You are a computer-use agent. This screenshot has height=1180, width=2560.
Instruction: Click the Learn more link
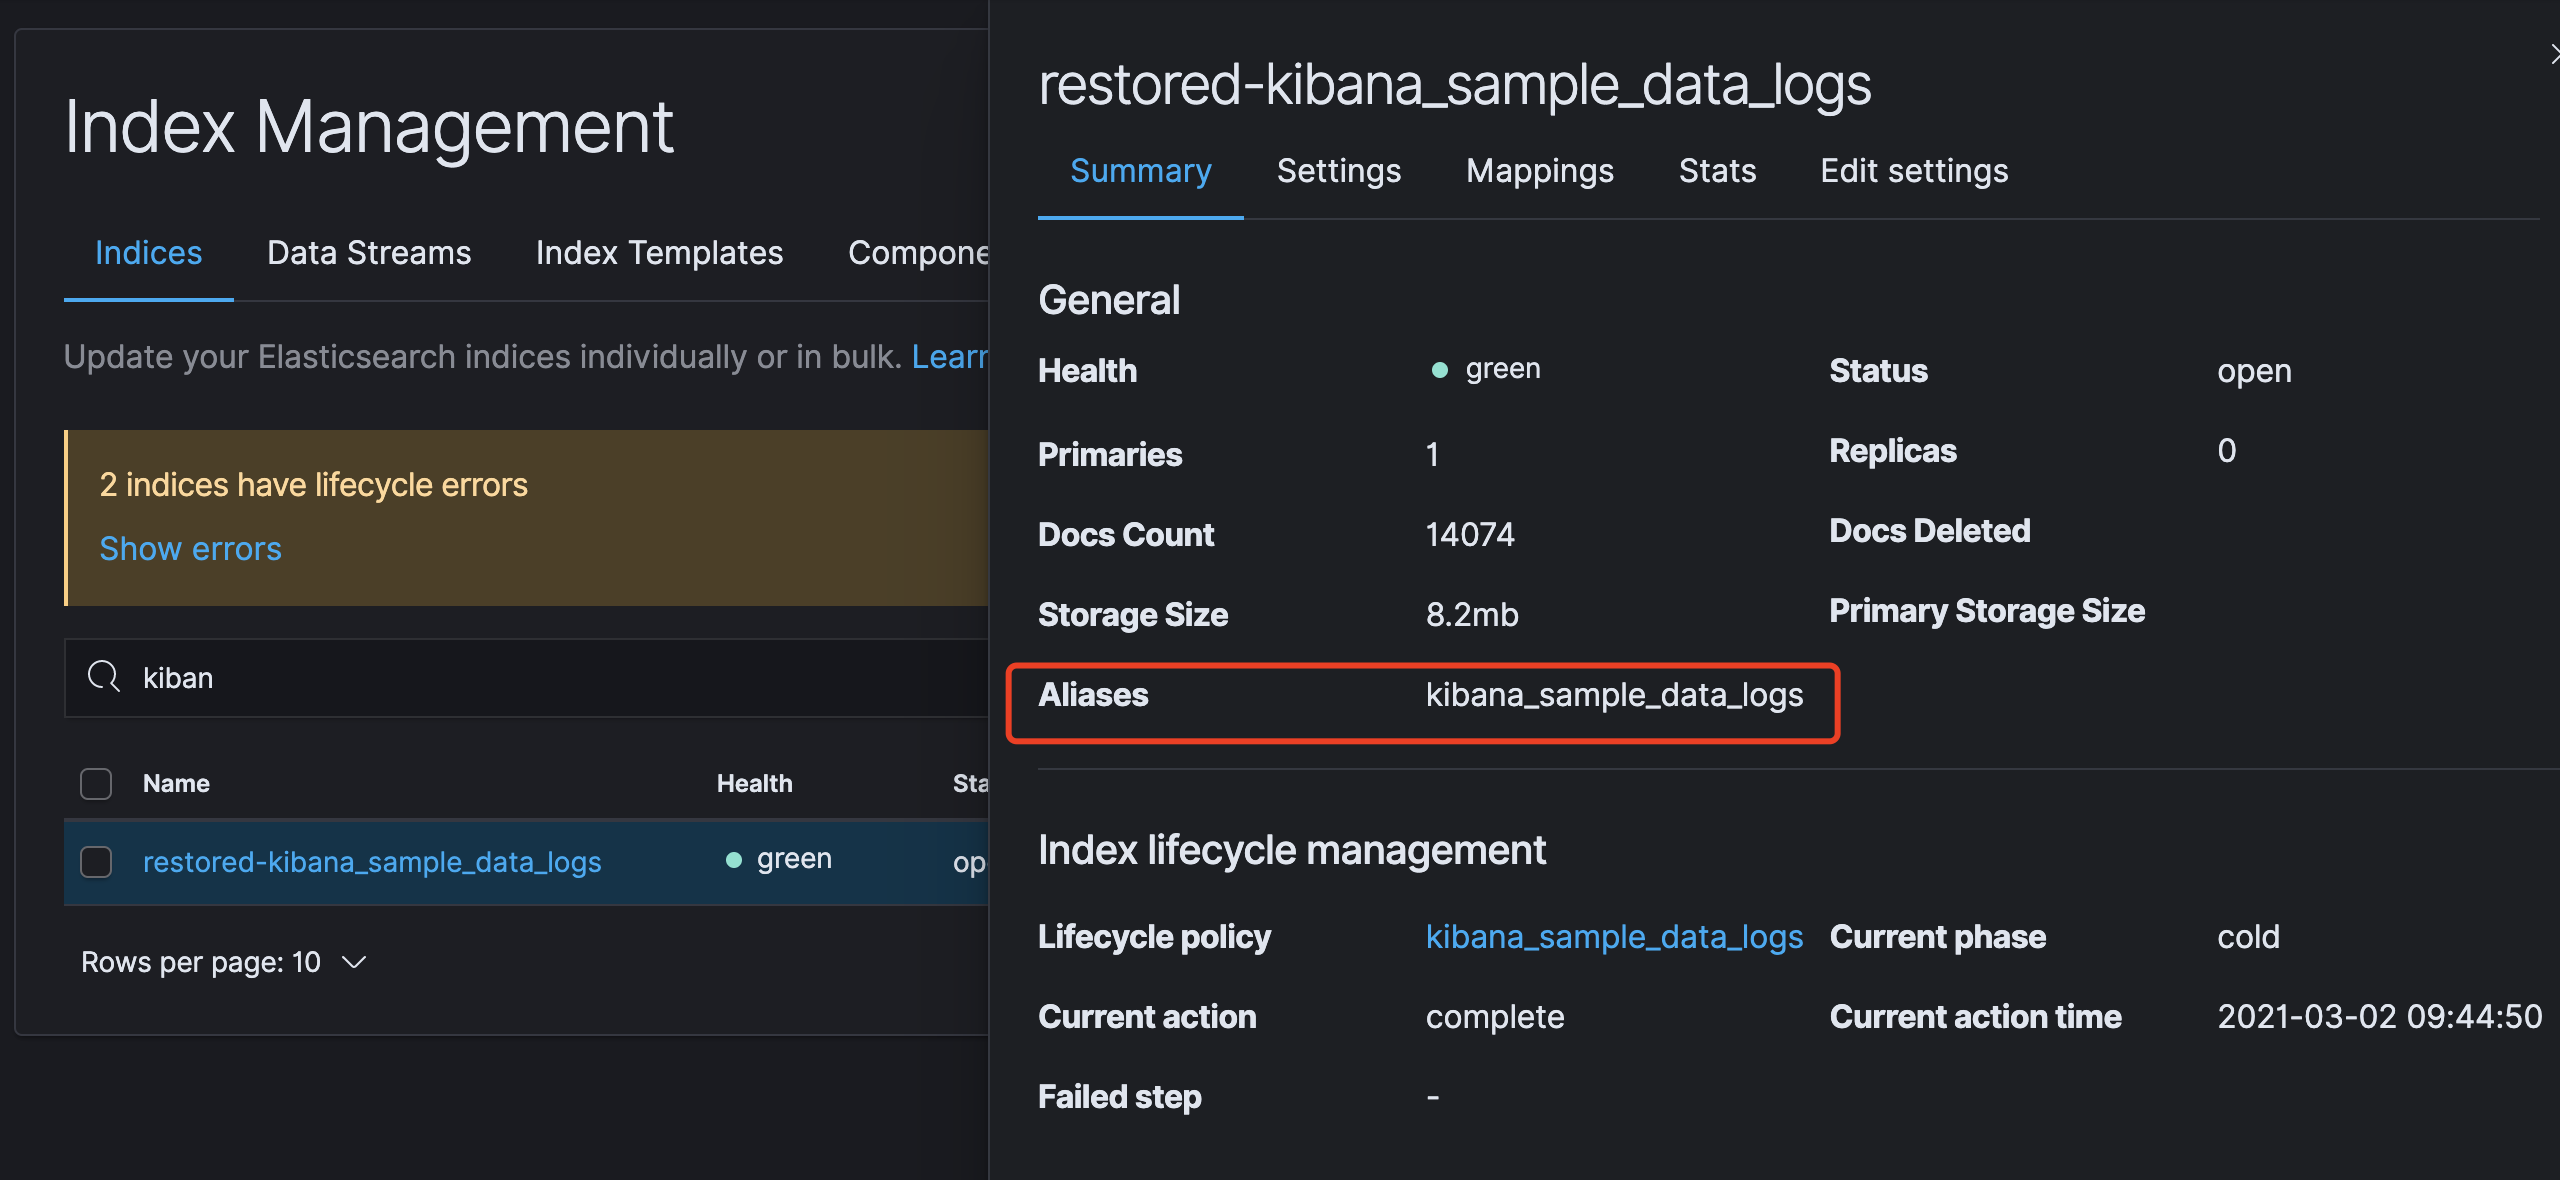(x=949, y=357)
